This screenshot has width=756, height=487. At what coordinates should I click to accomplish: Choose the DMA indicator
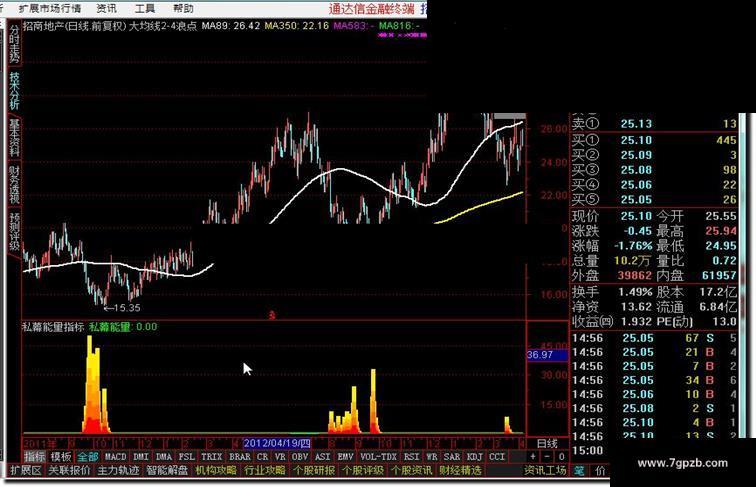click(164, 456)
